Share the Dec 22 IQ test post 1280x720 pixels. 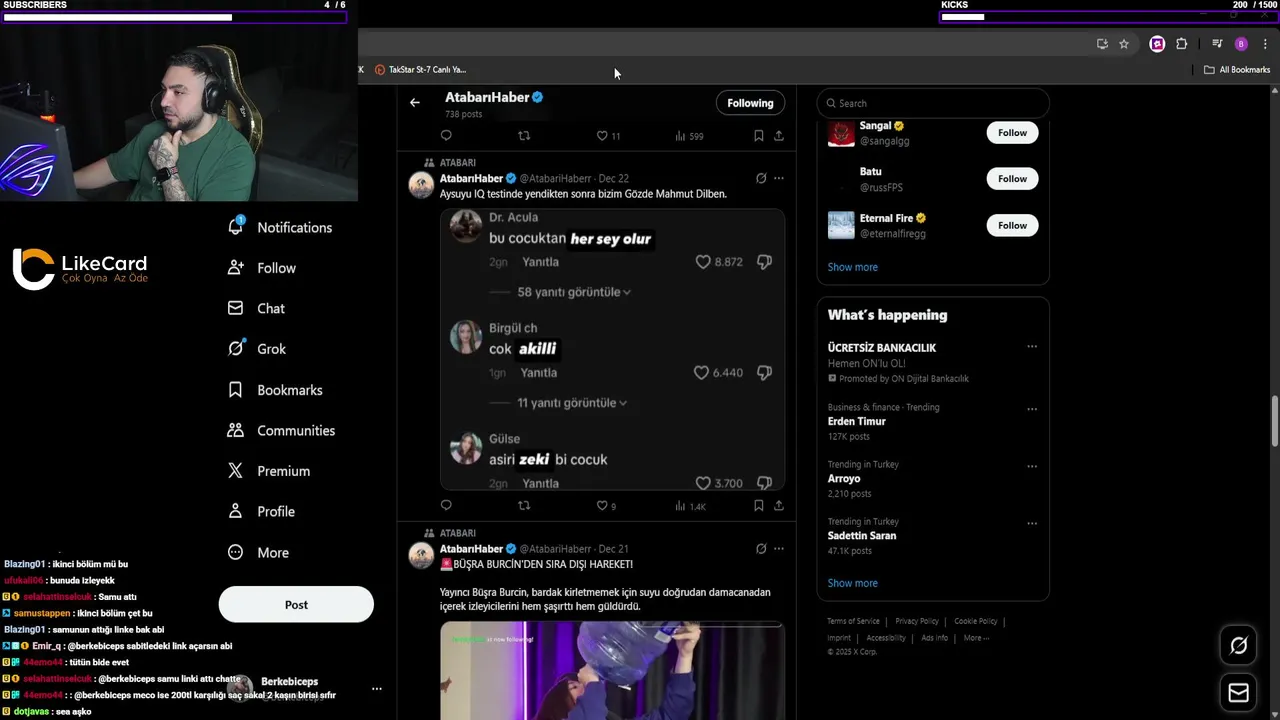click(x=779, y=506)
